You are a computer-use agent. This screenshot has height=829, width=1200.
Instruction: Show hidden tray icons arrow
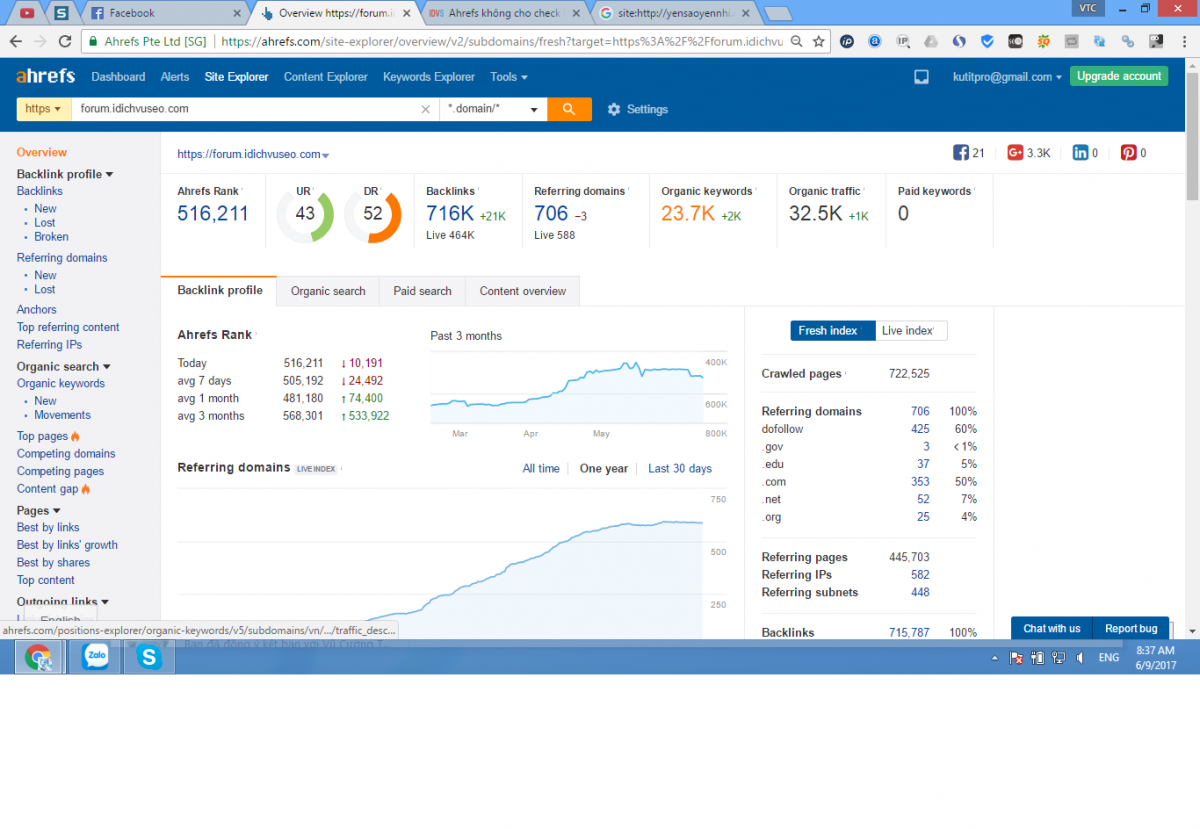click(x=994, y=658)
